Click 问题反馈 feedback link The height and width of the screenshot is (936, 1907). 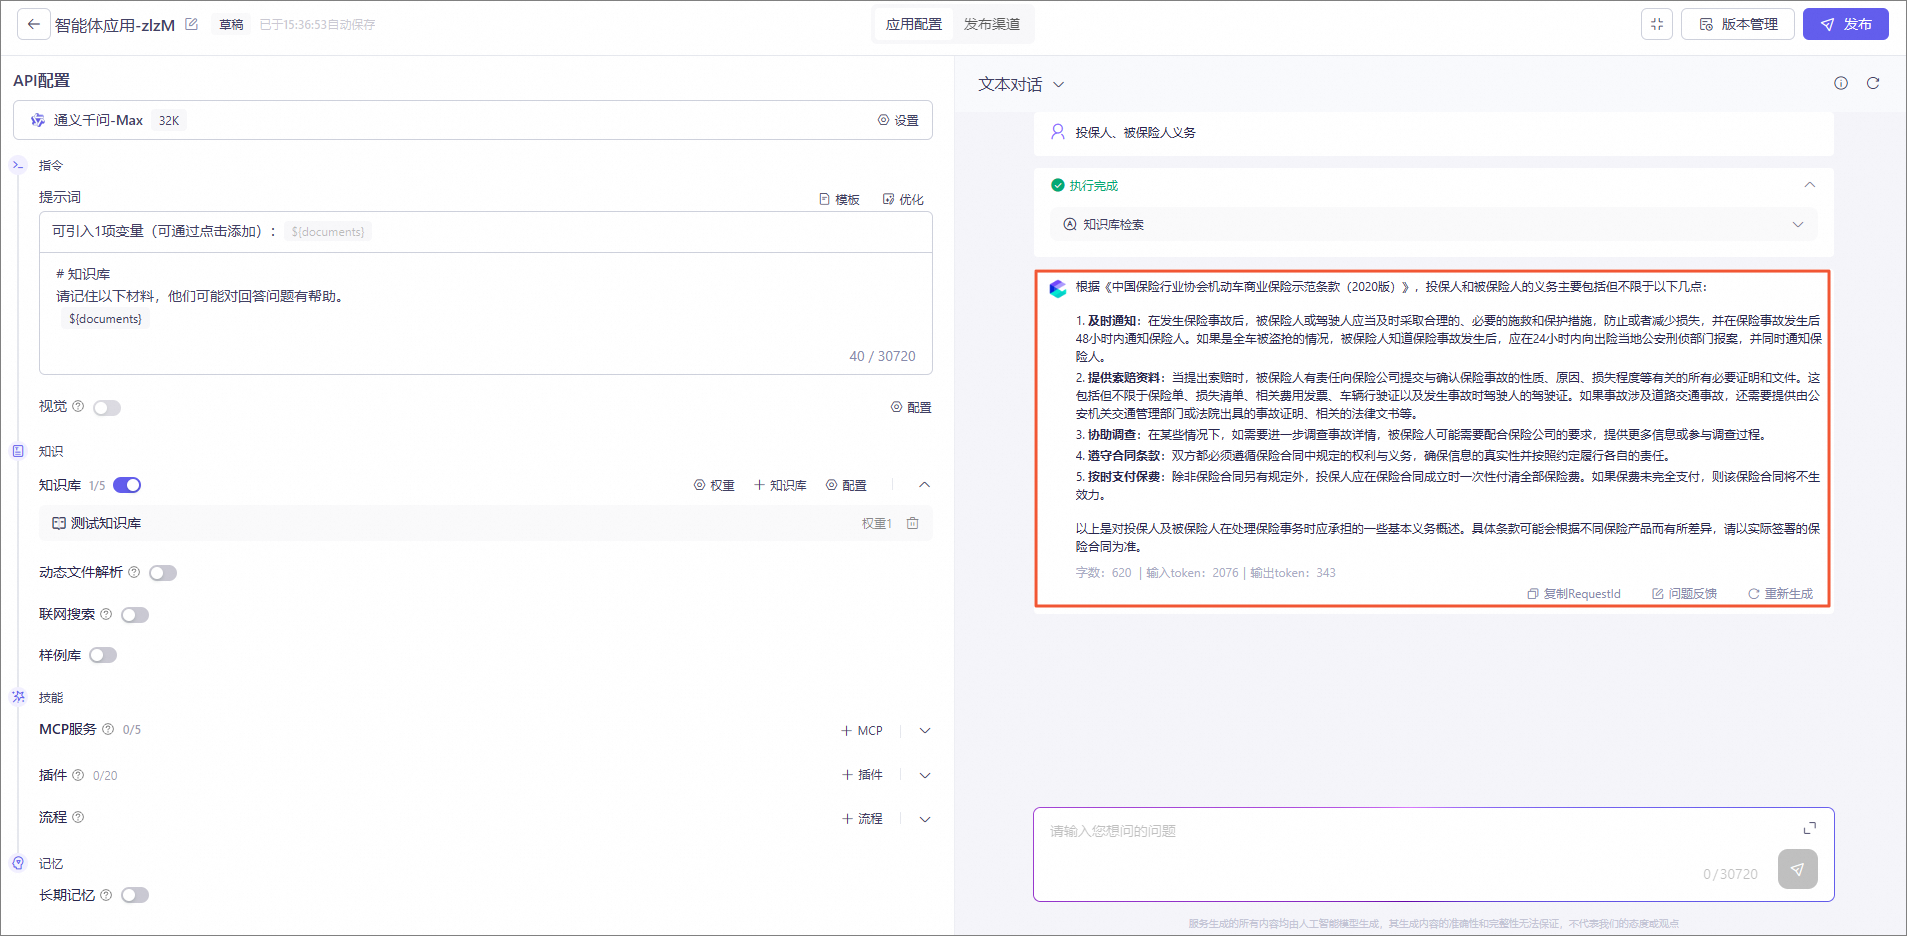point(1684,594)
